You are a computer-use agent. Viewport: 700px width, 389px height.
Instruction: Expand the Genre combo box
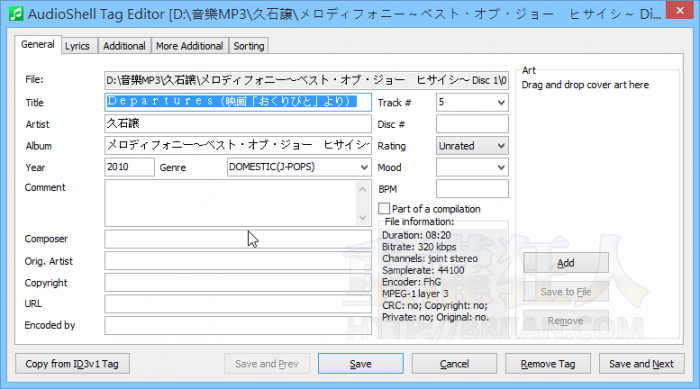[364, 167]
